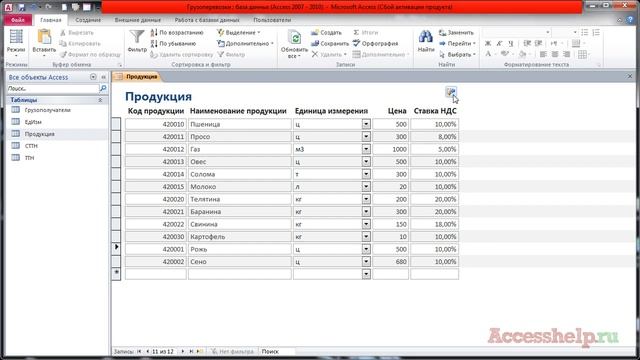Switch to Создание ribbon tab
Screen dimensions: 640x360
point(88,20)
